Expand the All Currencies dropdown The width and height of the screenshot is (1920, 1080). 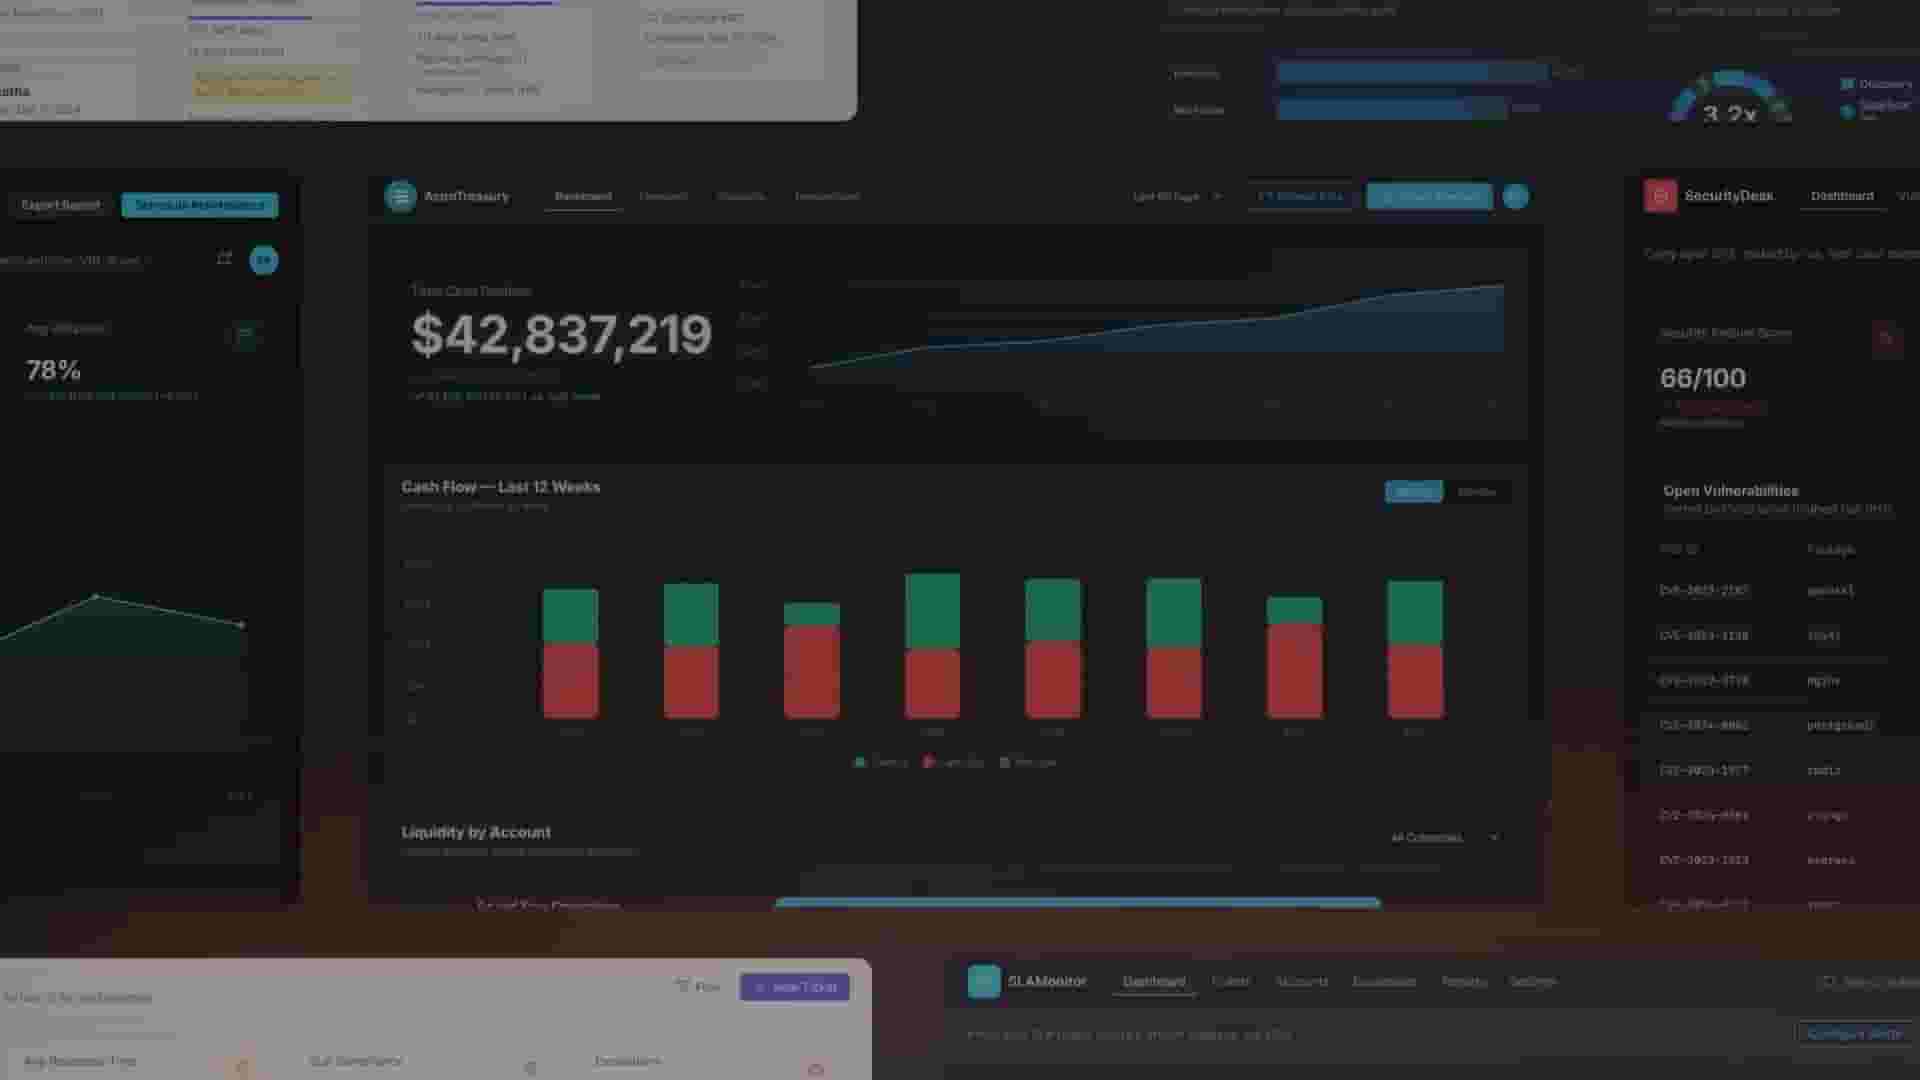[1444, 837]
